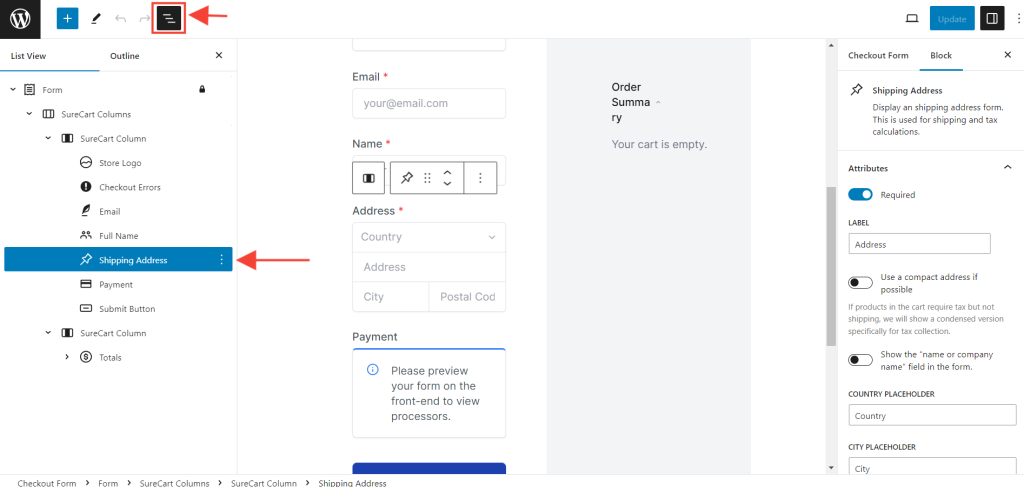
Task: Click the WordPress logo icon
Action: coord(20,19)
